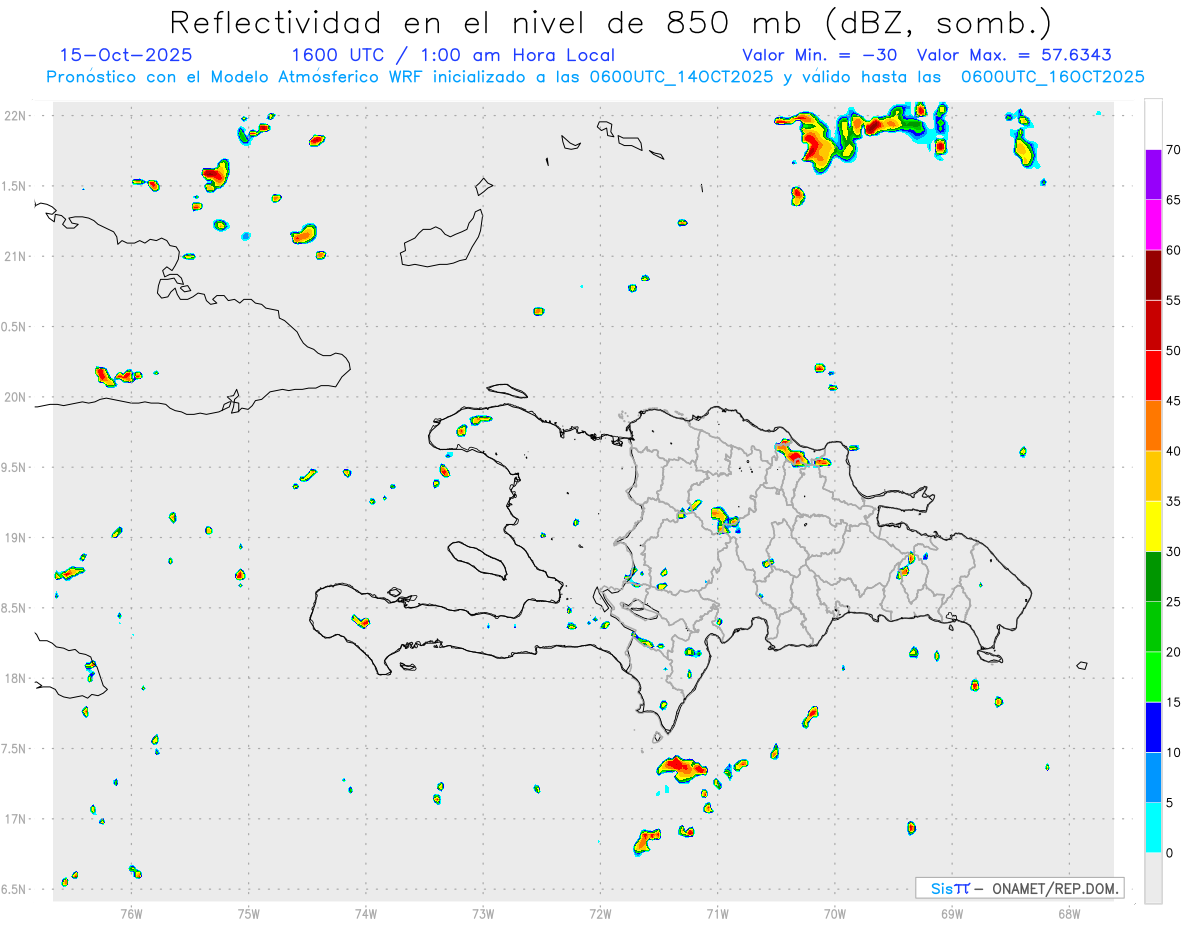Click the '19N' latitude label

pos(15,538)
